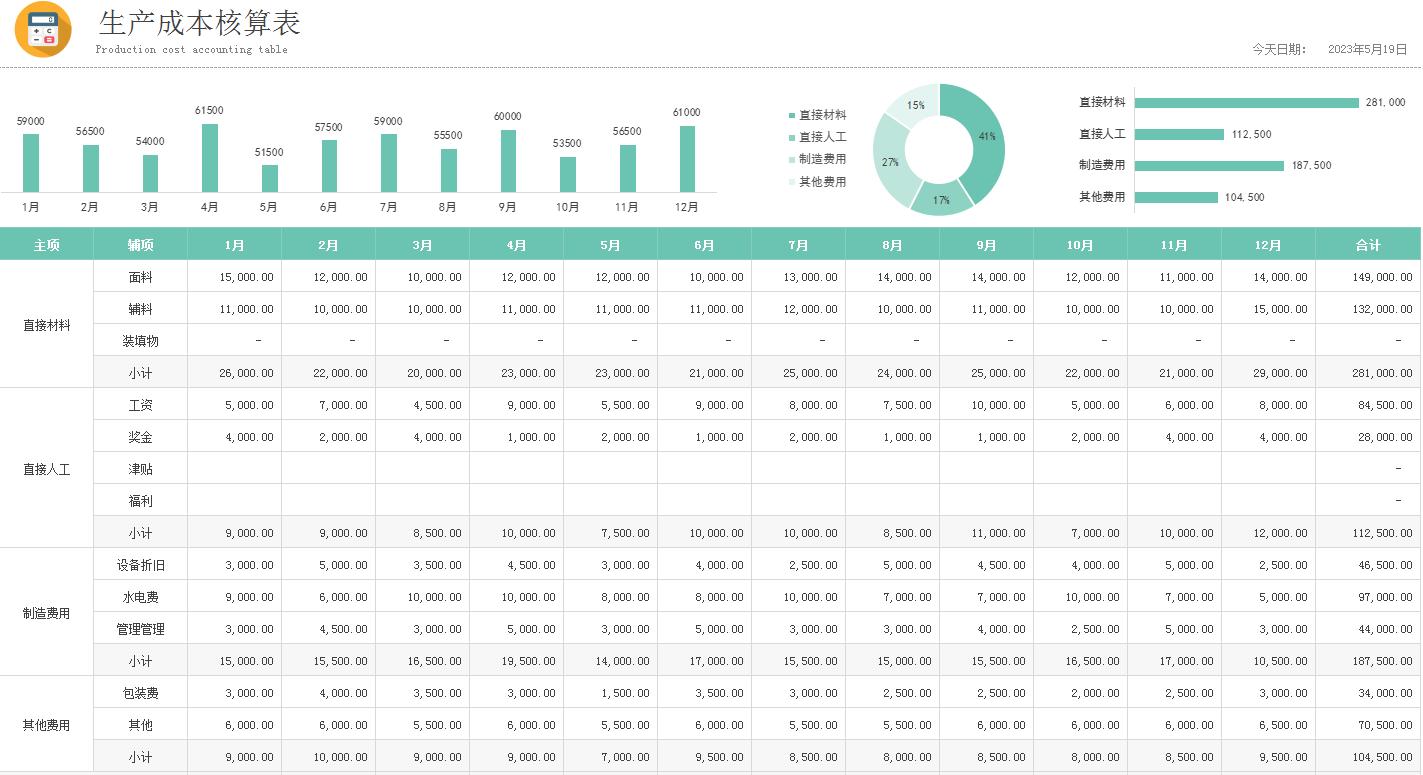1423x775 pixels.
Task: Click the 27% donut chart segment
Action: [x=887, y=160]
